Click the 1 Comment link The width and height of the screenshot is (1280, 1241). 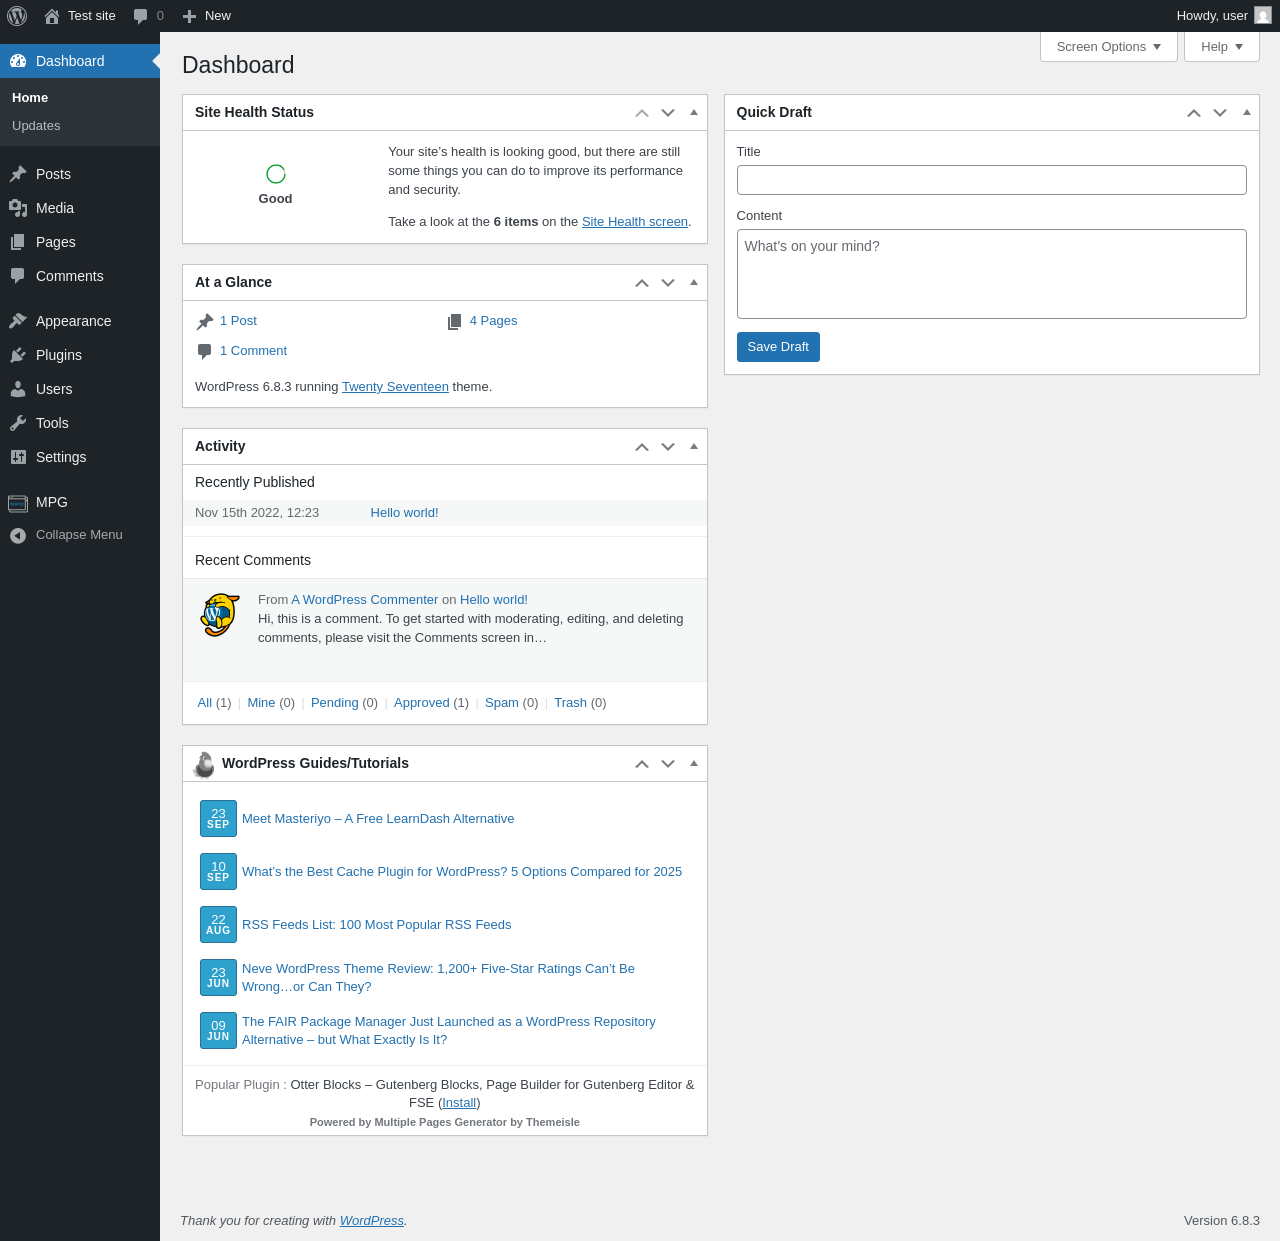[253, 351]
